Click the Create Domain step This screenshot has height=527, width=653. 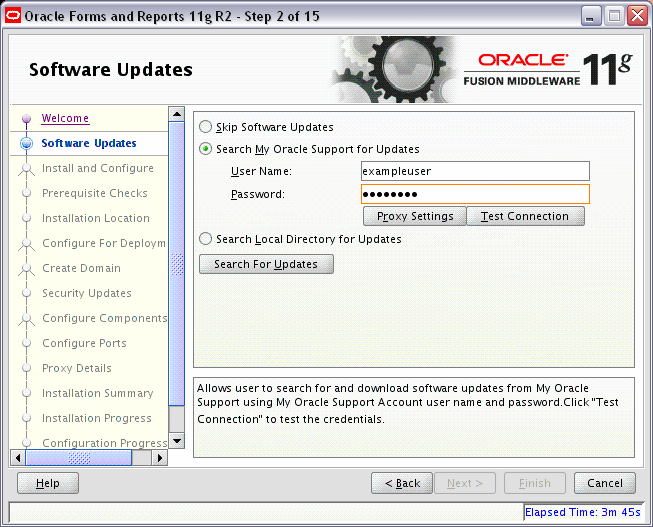[x=82, y=268]
